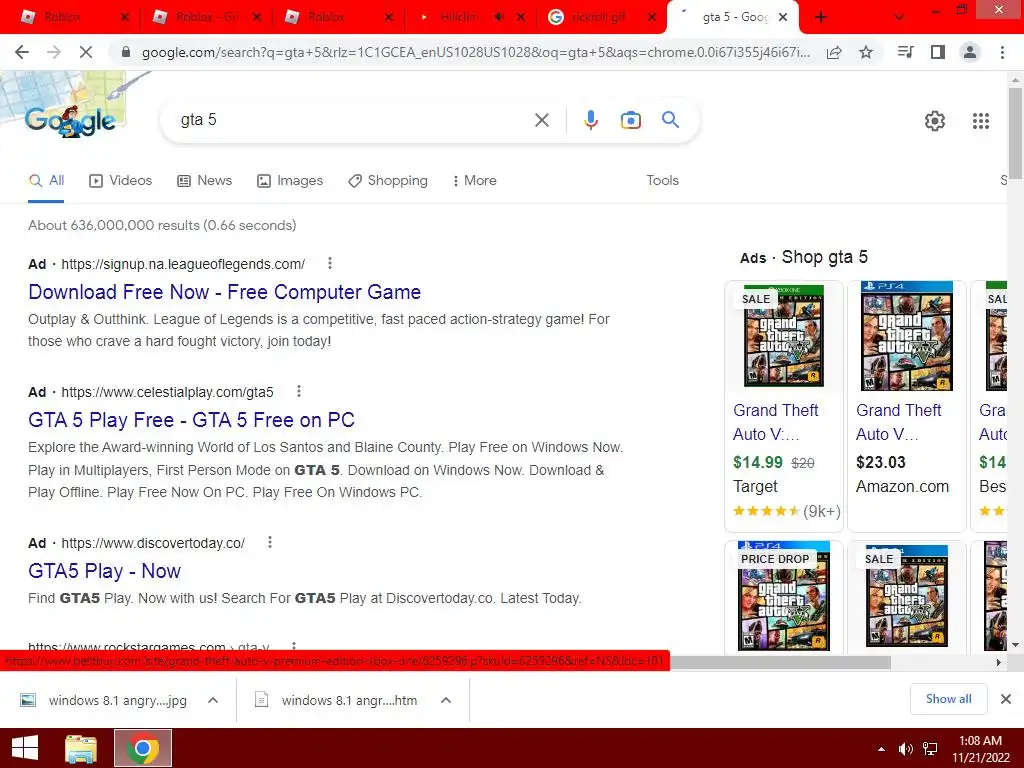Open GTA 5 Play Free ad link
The height and width of the screenshot is (768, 1024).
coord(191,420)
